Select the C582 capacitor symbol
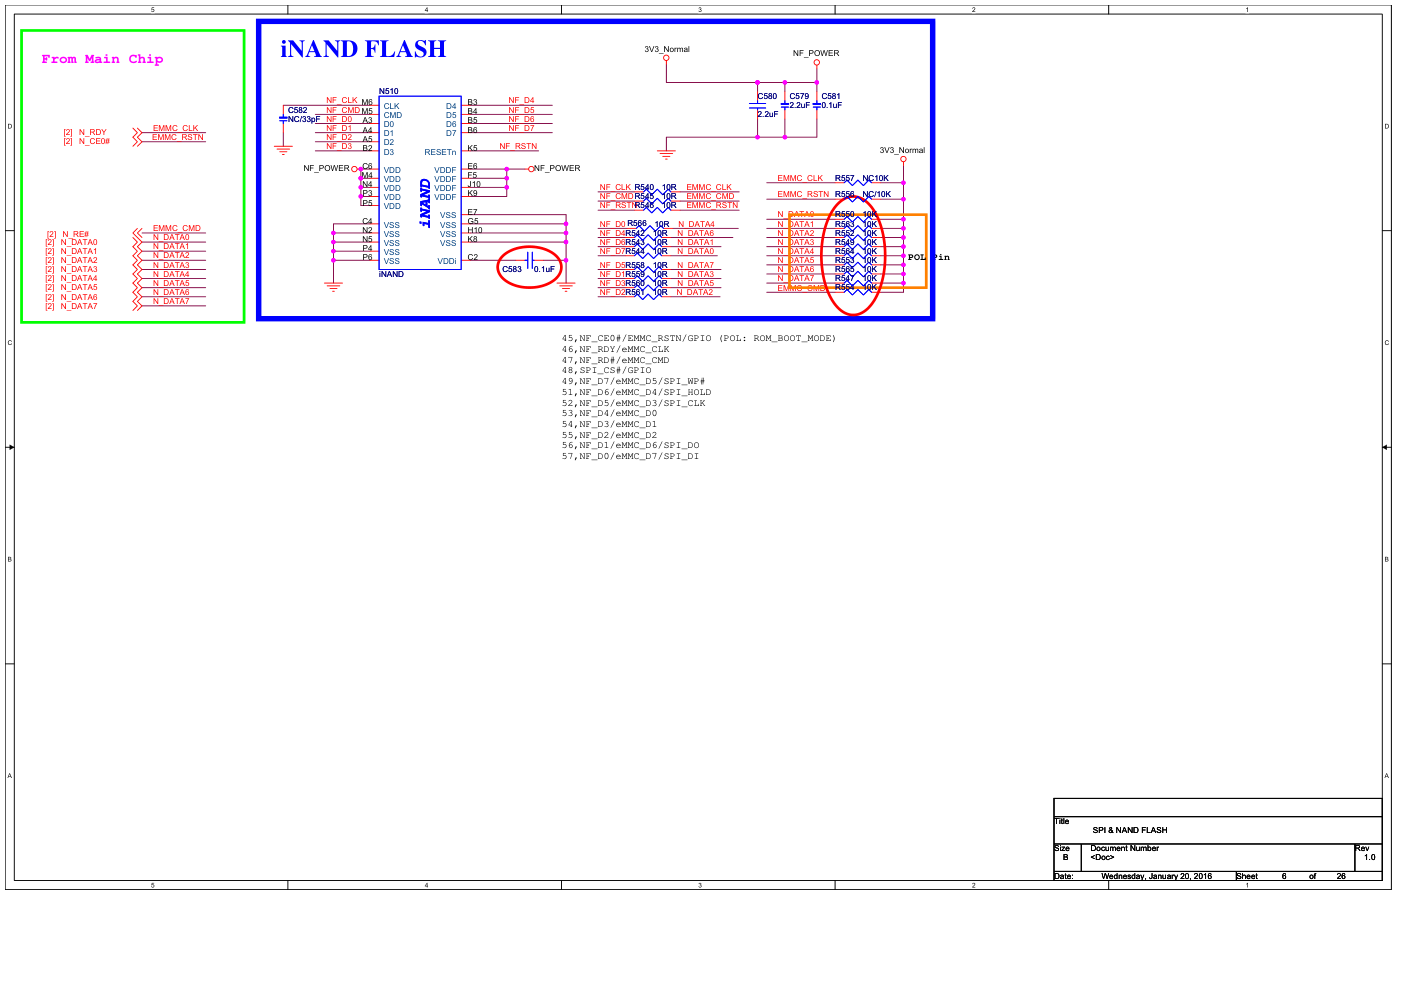Image resolution: width=1404 pixels, height=993 pixels. [x=284, y=119]
